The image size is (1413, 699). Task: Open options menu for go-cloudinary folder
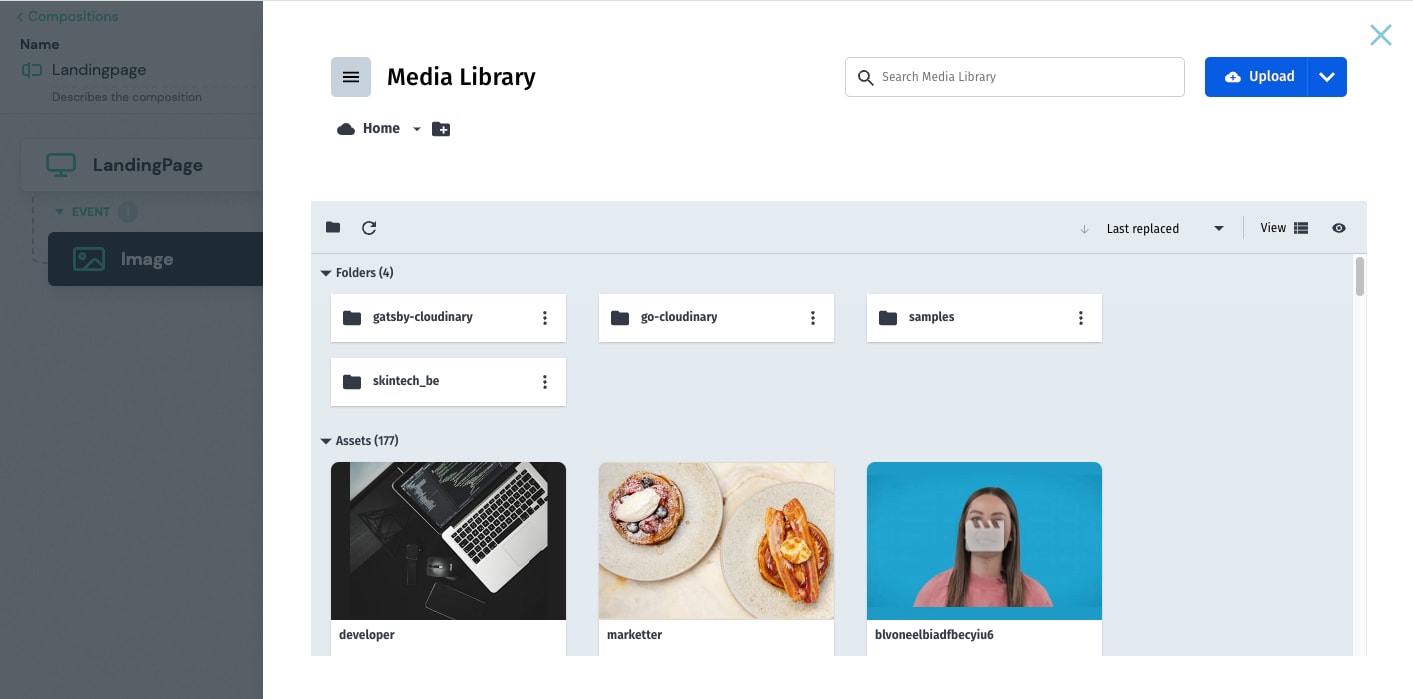813,318
